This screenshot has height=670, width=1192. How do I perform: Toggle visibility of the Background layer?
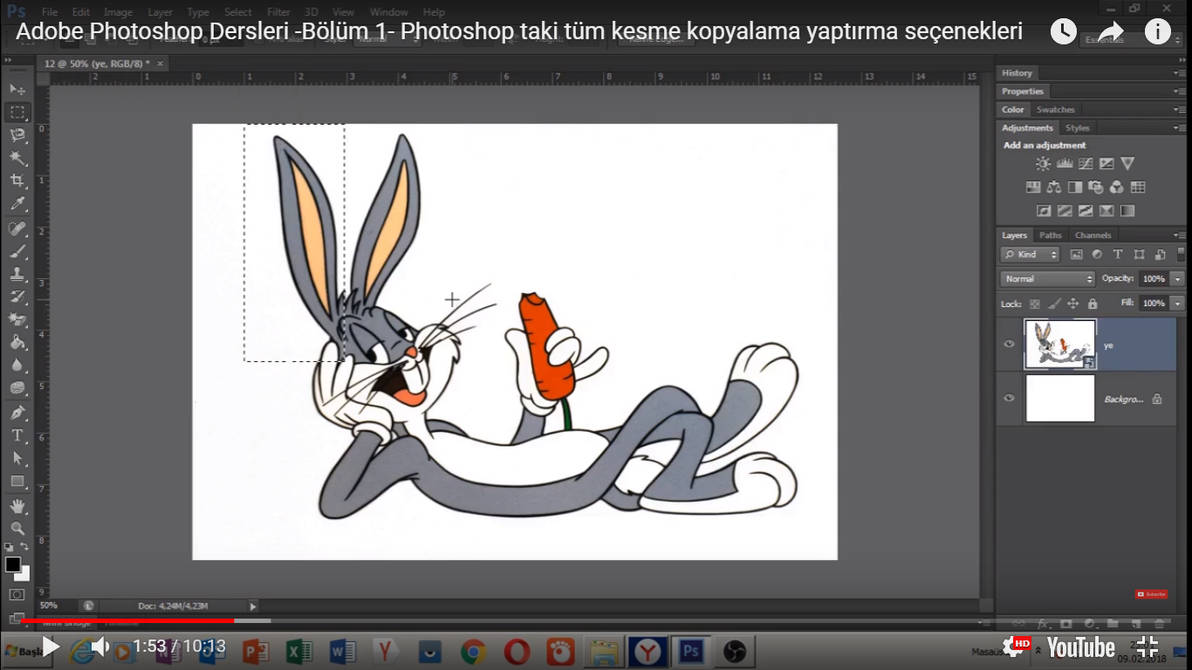(x=1009, y=398)
